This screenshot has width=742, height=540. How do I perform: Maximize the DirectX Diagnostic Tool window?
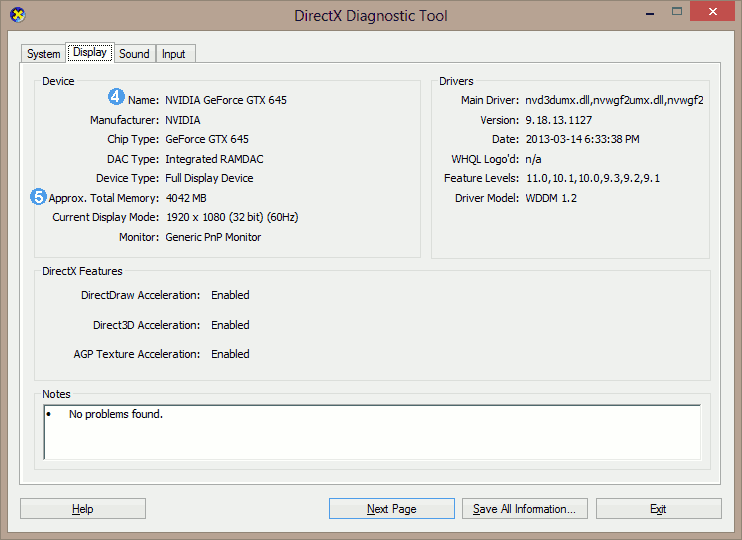tap(677, 12)
